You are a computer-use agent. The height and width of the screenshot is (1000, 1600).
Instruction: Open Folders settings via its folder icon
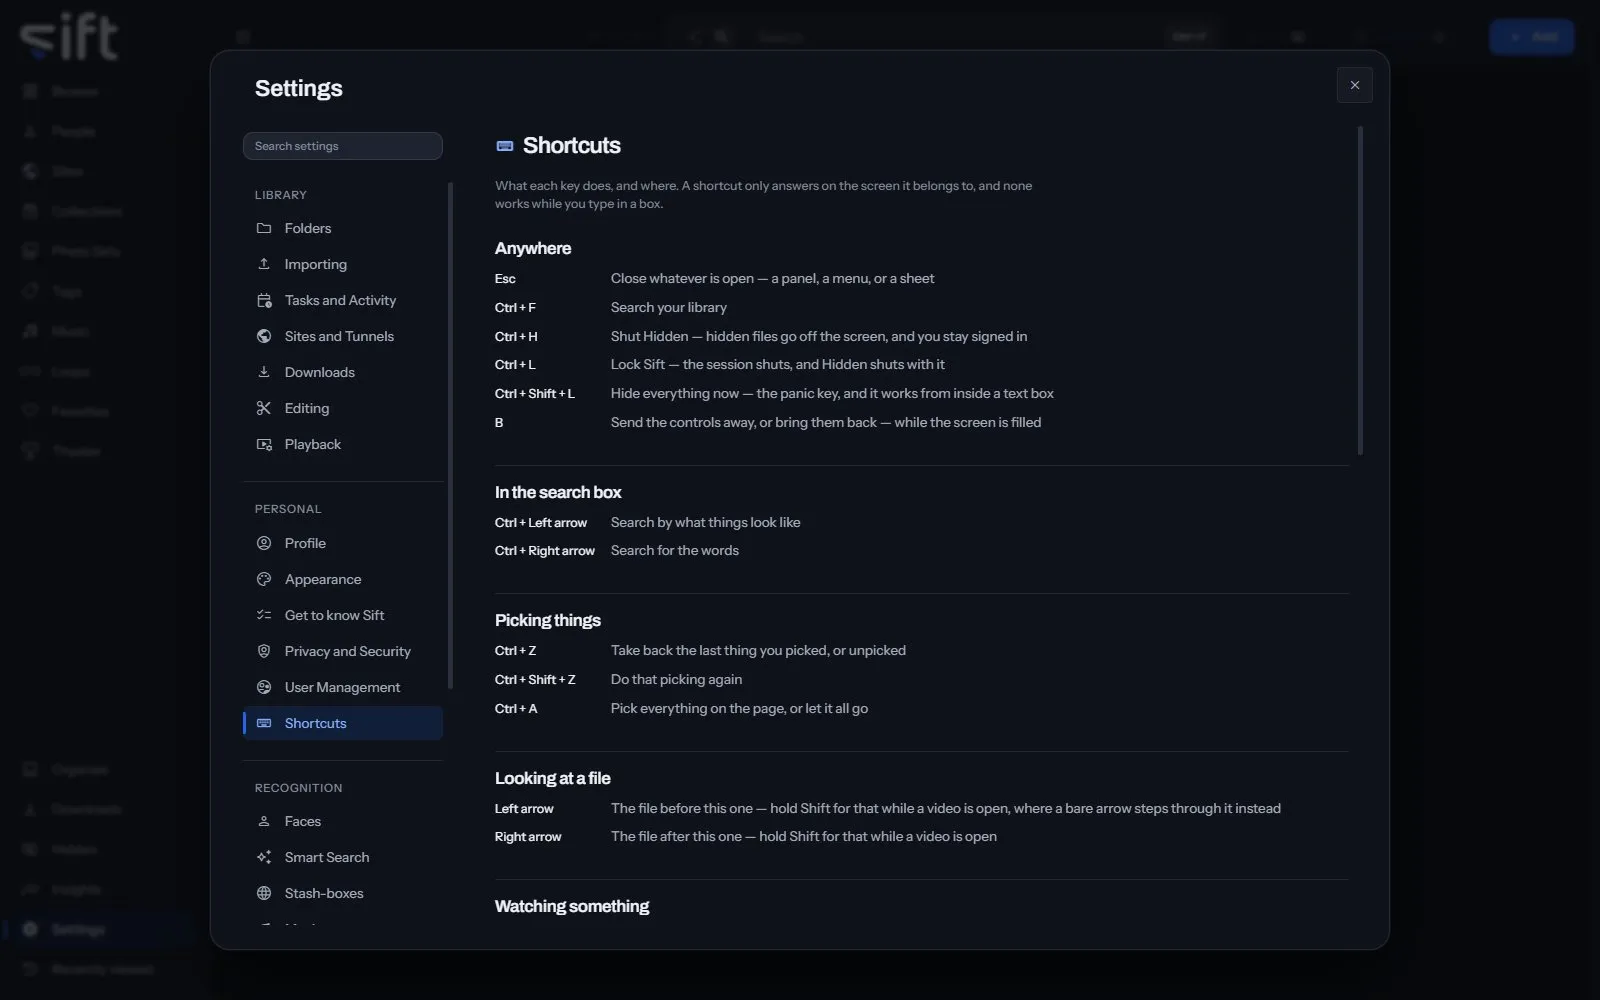264,228
